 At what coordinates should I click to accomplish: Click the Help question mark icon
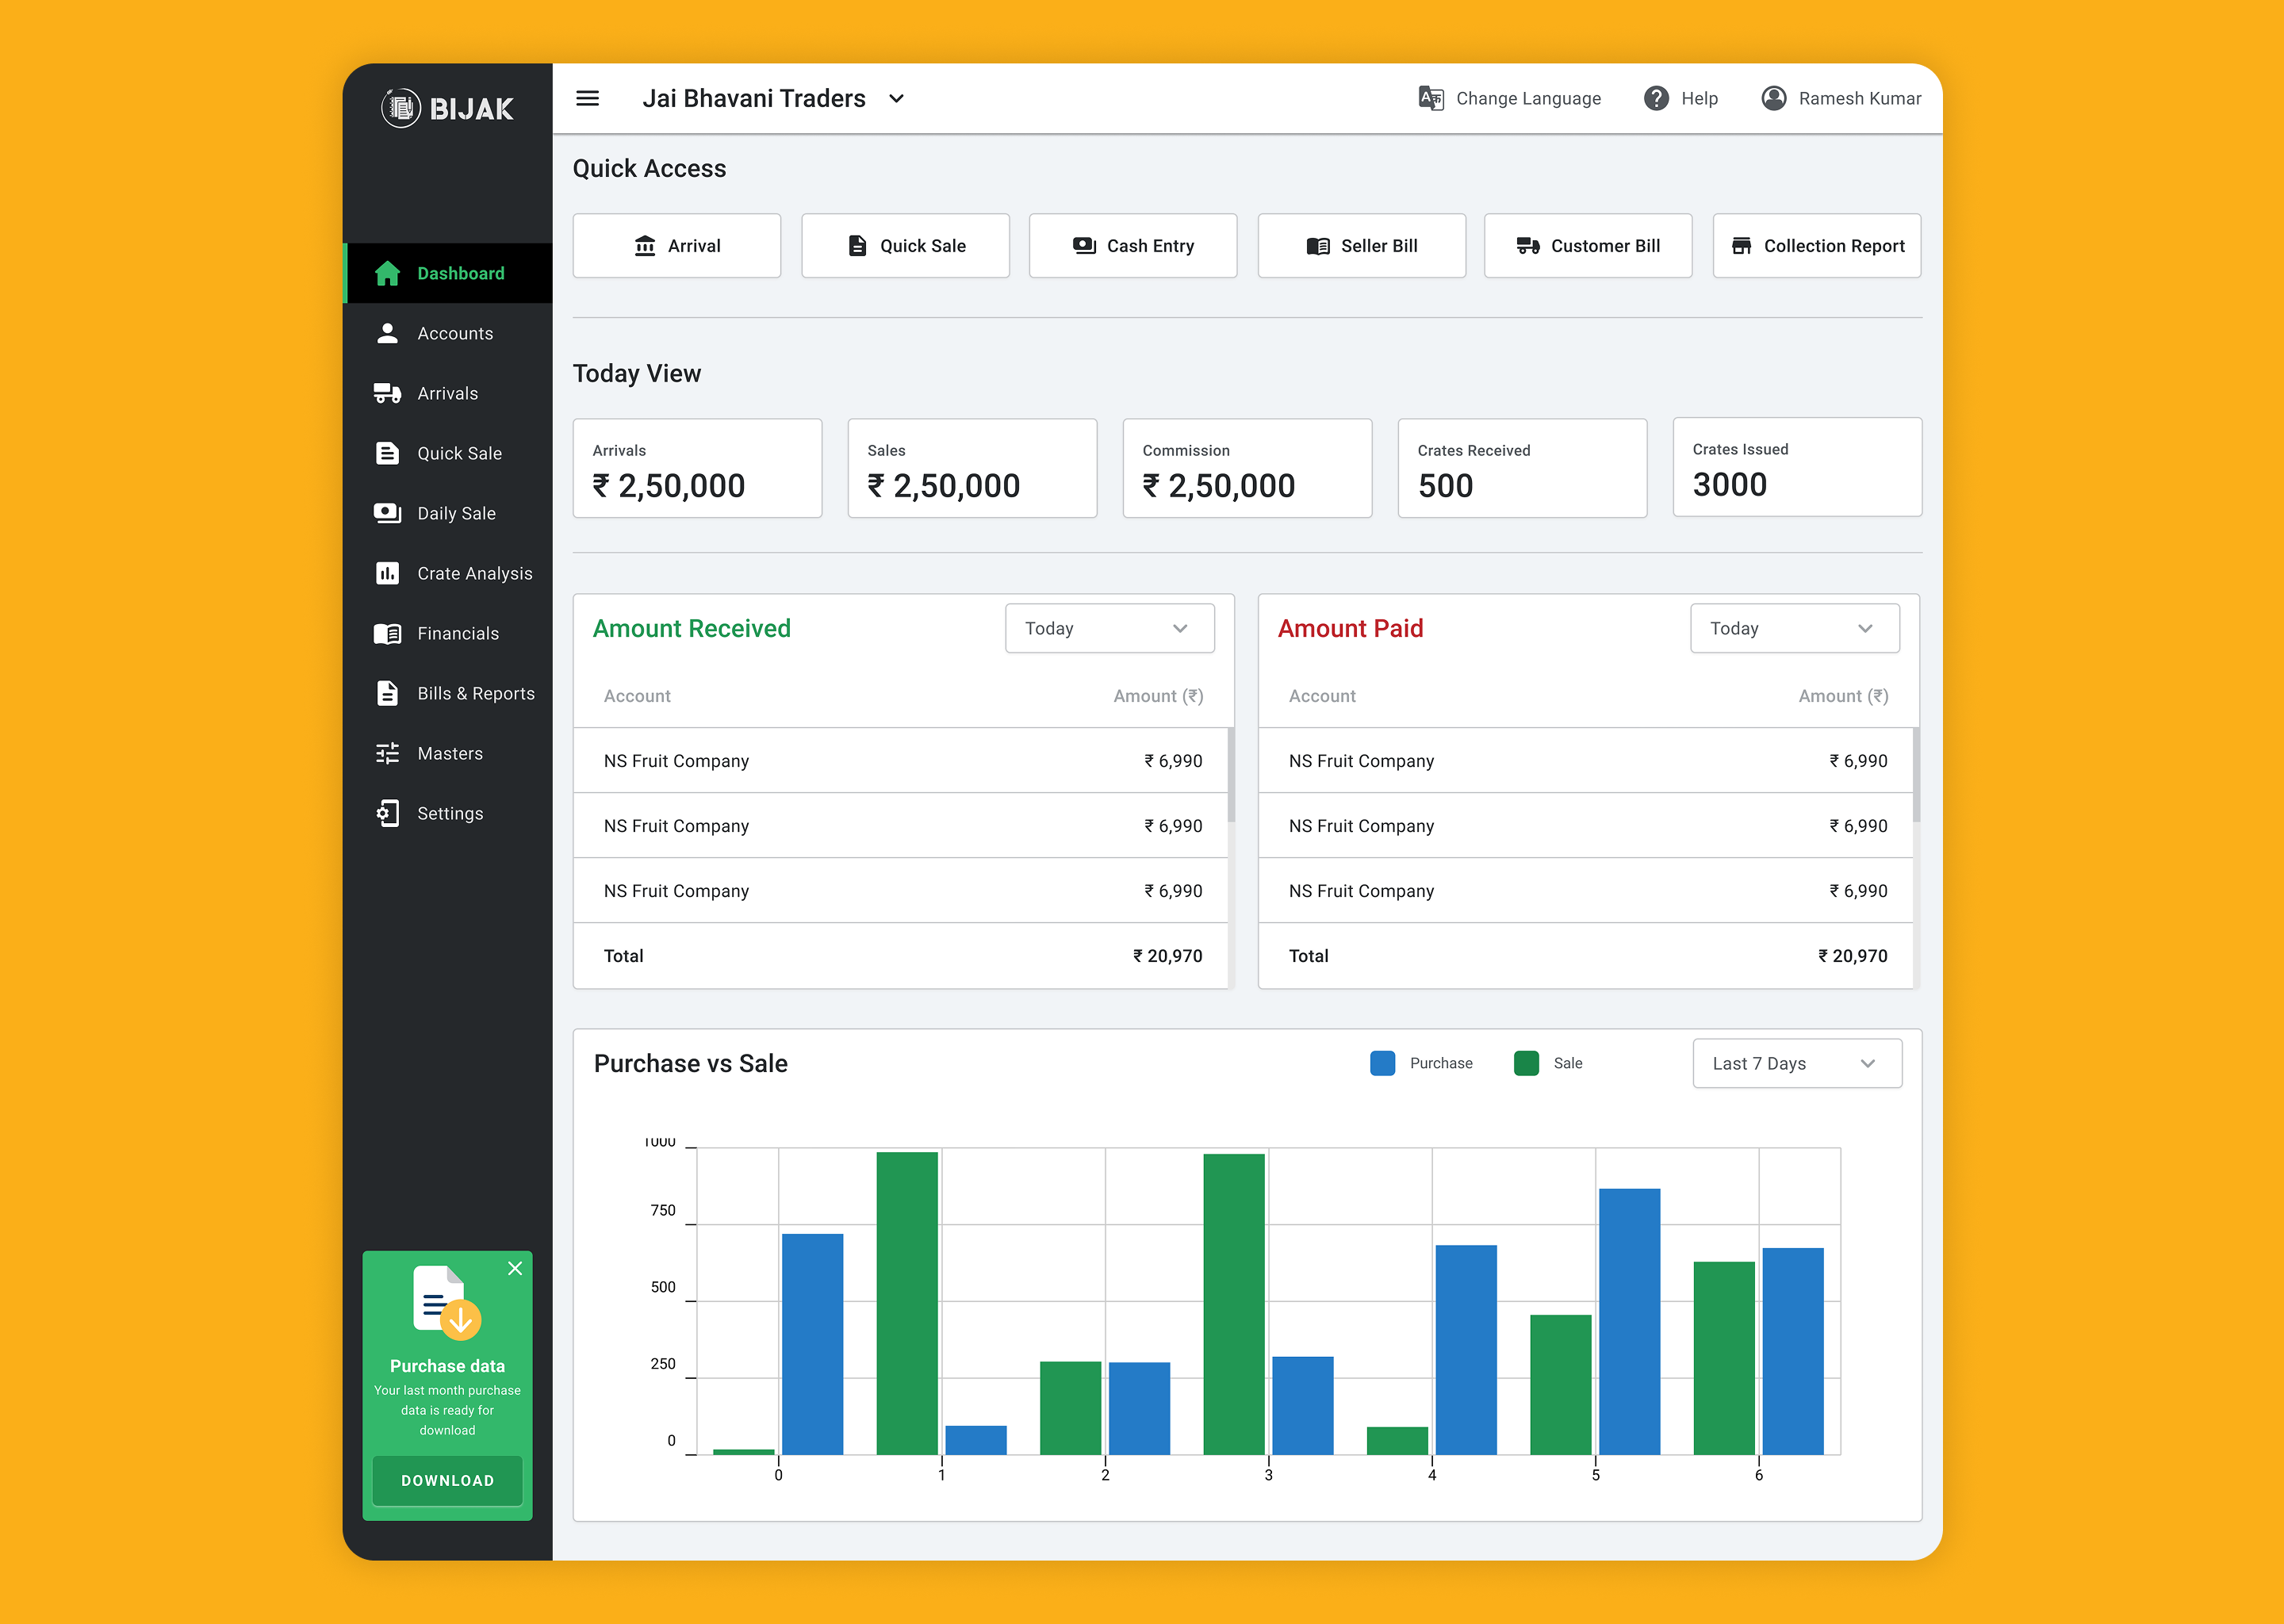(1656, 98)
